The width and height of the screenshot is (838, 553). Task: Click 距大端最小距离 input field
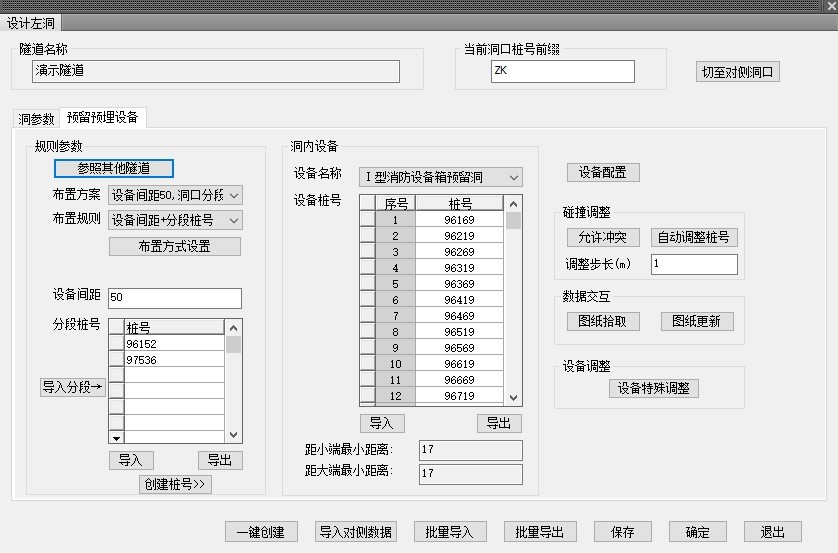(x=470, y=474)
